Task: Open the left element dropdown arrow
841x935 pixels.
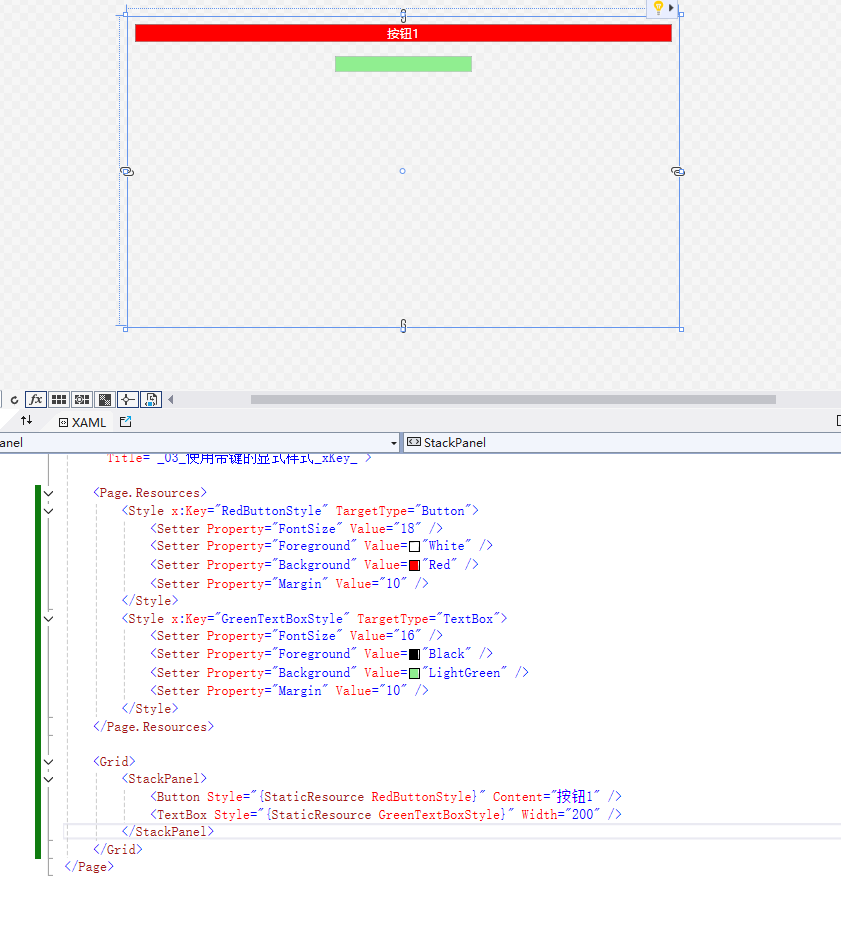Action: point(394,443)
